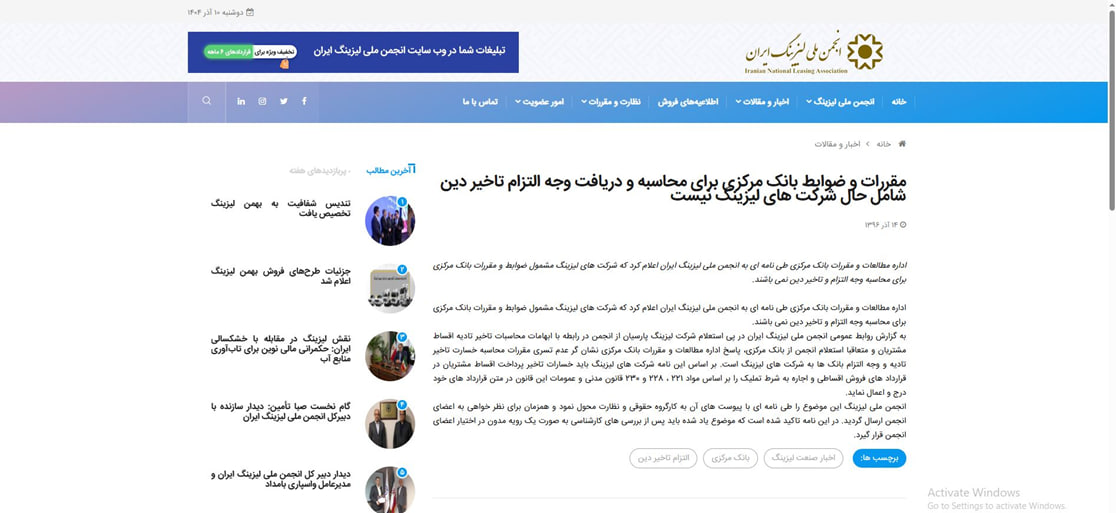The image size is (1116, 513).
Task: Click the calendar icon beside top date
Action: click(250, 12)
